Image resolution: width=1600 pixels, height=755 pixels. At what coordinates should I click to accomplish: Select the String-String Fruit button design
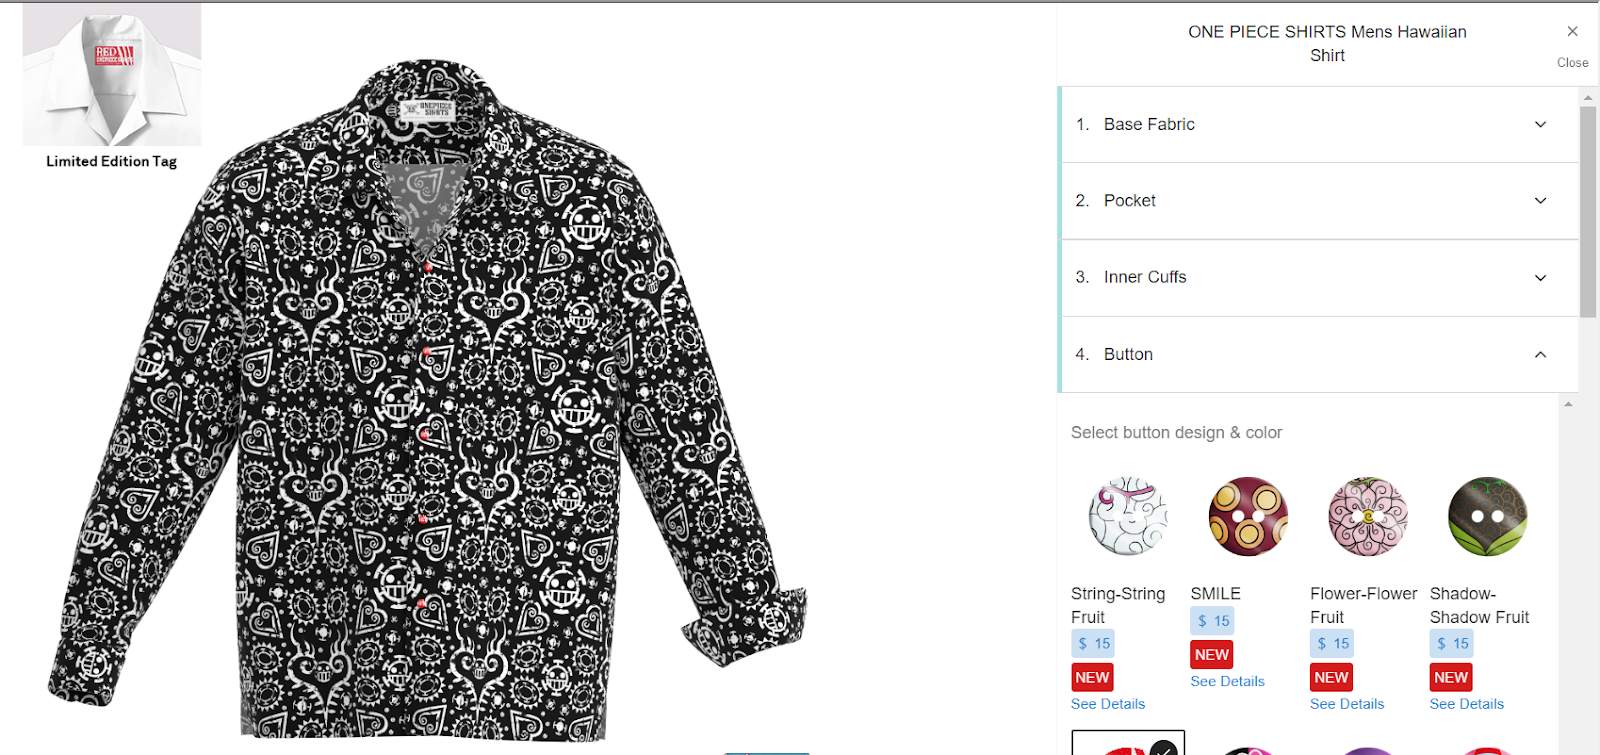point(1128,516)
